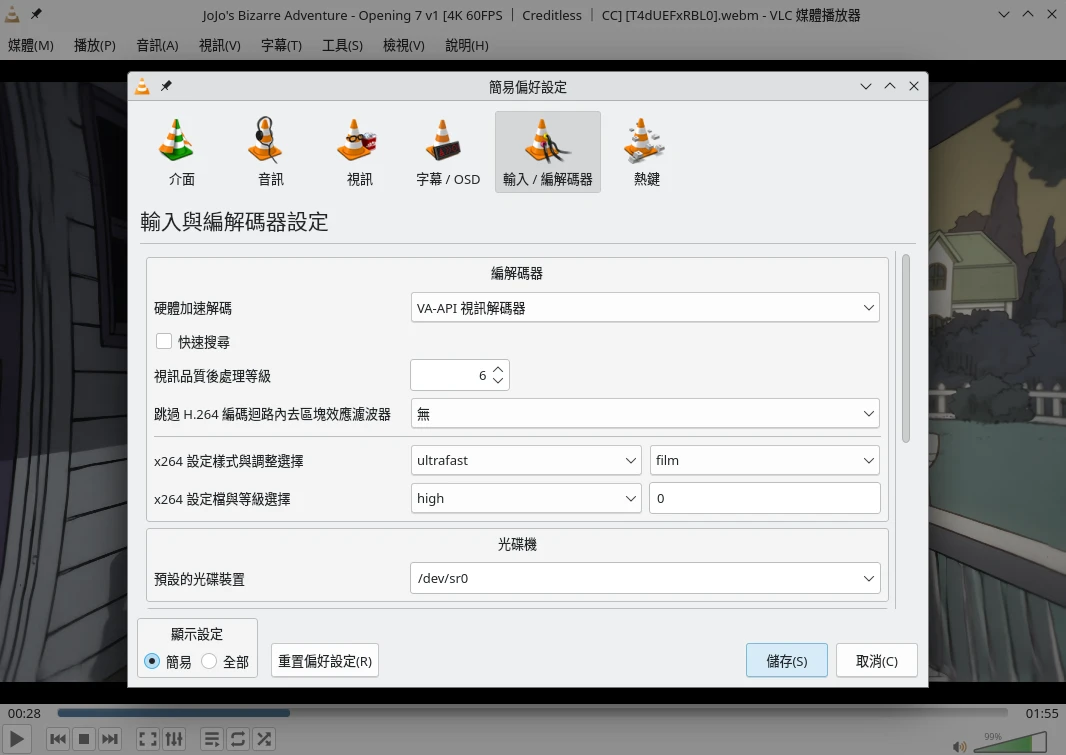This screenshot has width=1066, height=755.
Task: Toggle the fullscreen icon in player toolbar
Action: pos(147,739)
